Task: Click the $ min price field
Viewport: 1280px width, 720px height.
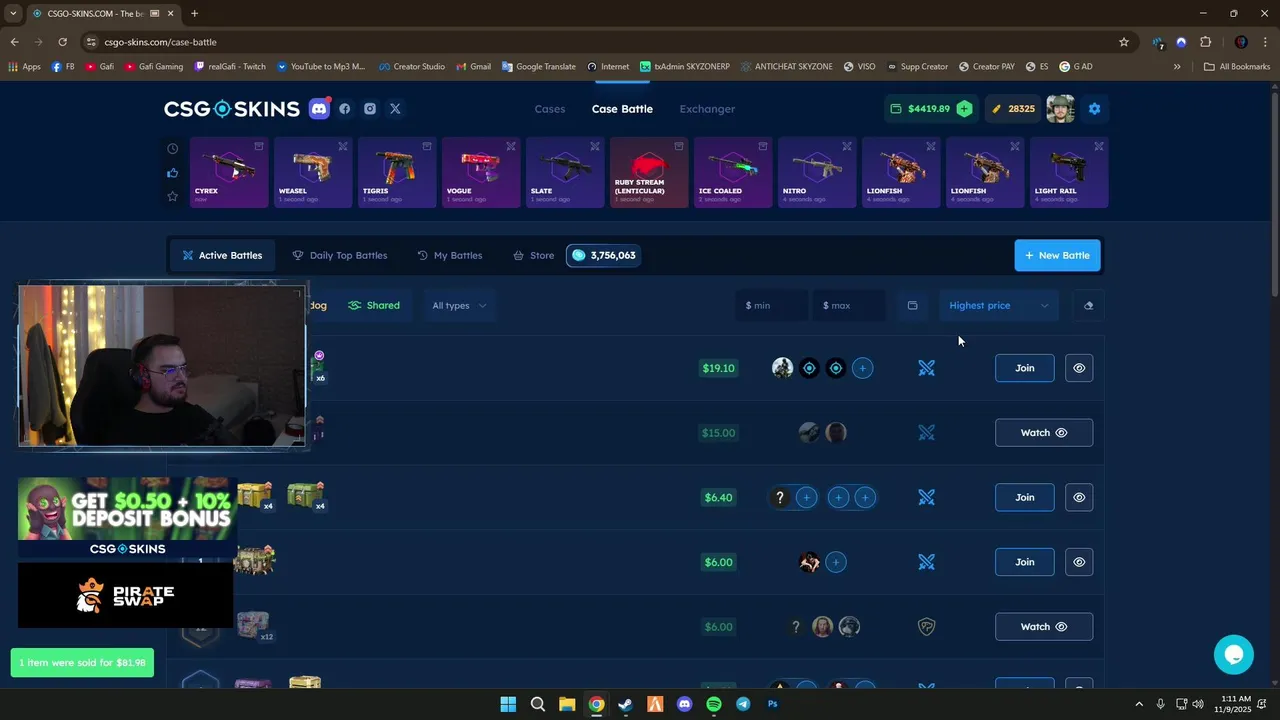Action: (x=771, y=306)
